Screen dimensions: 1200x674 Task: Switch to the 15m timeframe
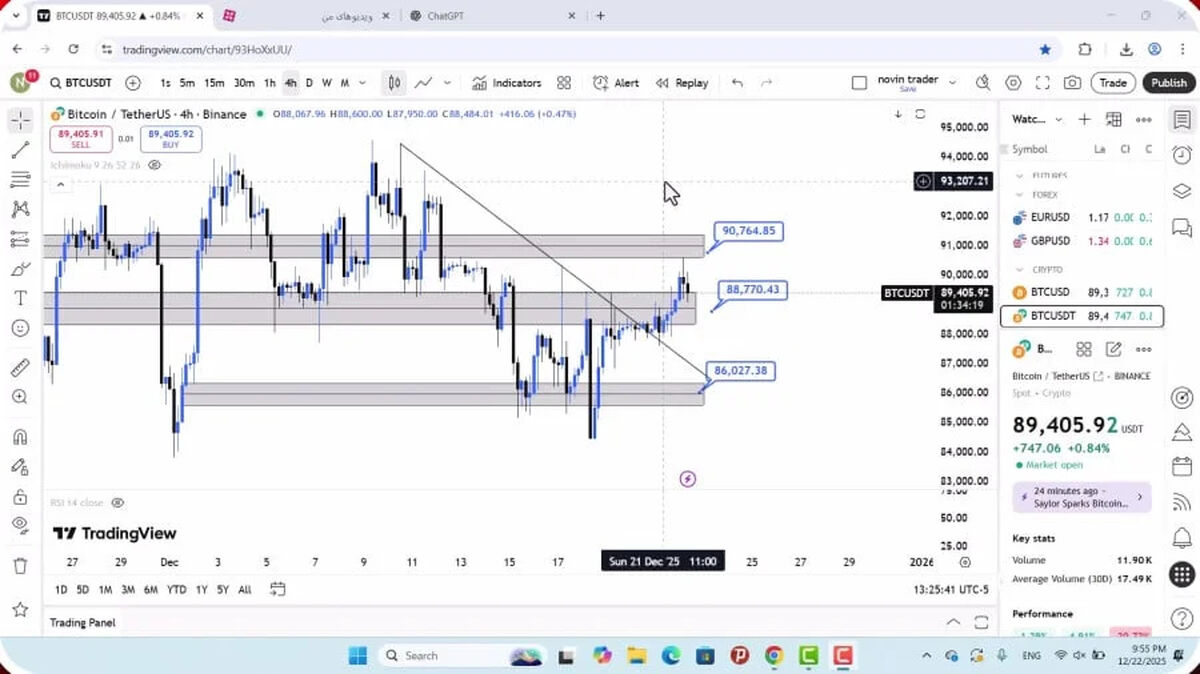(x=214, y=83)
